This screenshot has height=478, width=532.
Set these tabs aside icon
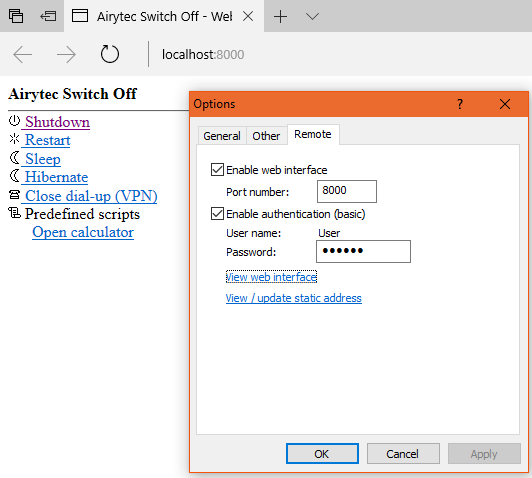point(48,16)
